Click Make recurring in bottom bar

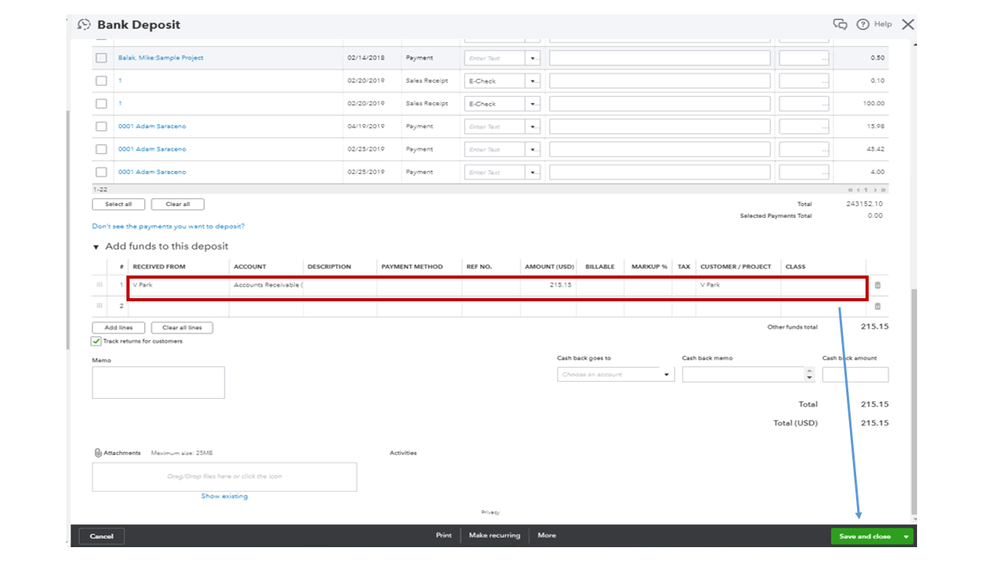point(494,535)
